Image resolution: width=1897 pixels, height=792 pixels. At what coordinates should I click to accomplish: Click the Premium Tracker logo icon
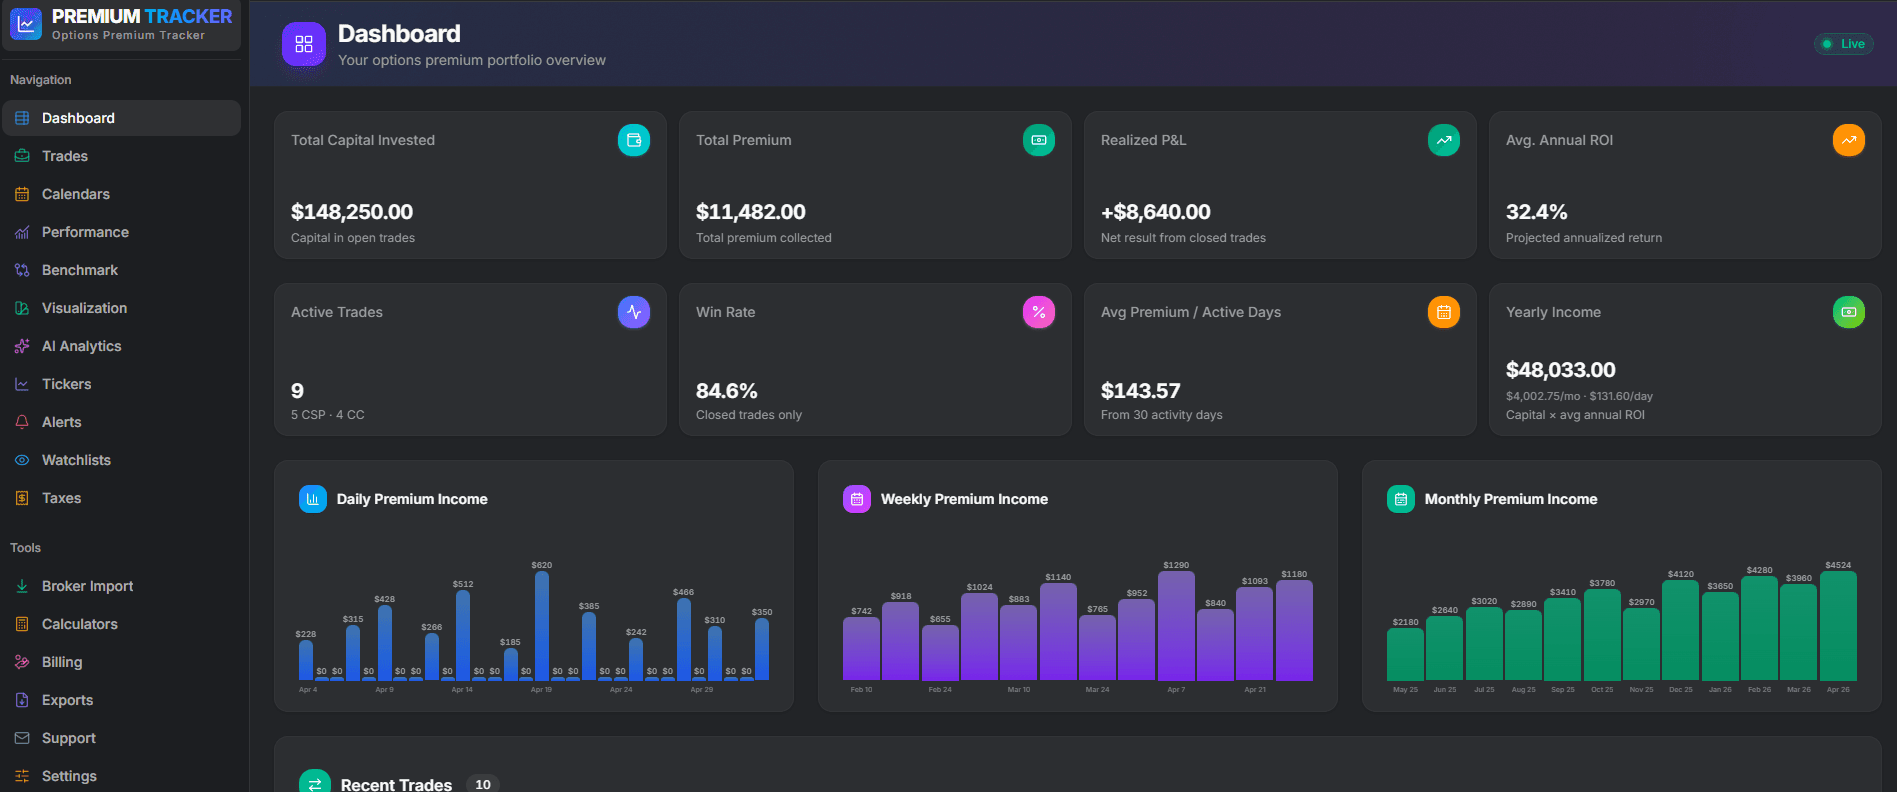pos(26,24)
